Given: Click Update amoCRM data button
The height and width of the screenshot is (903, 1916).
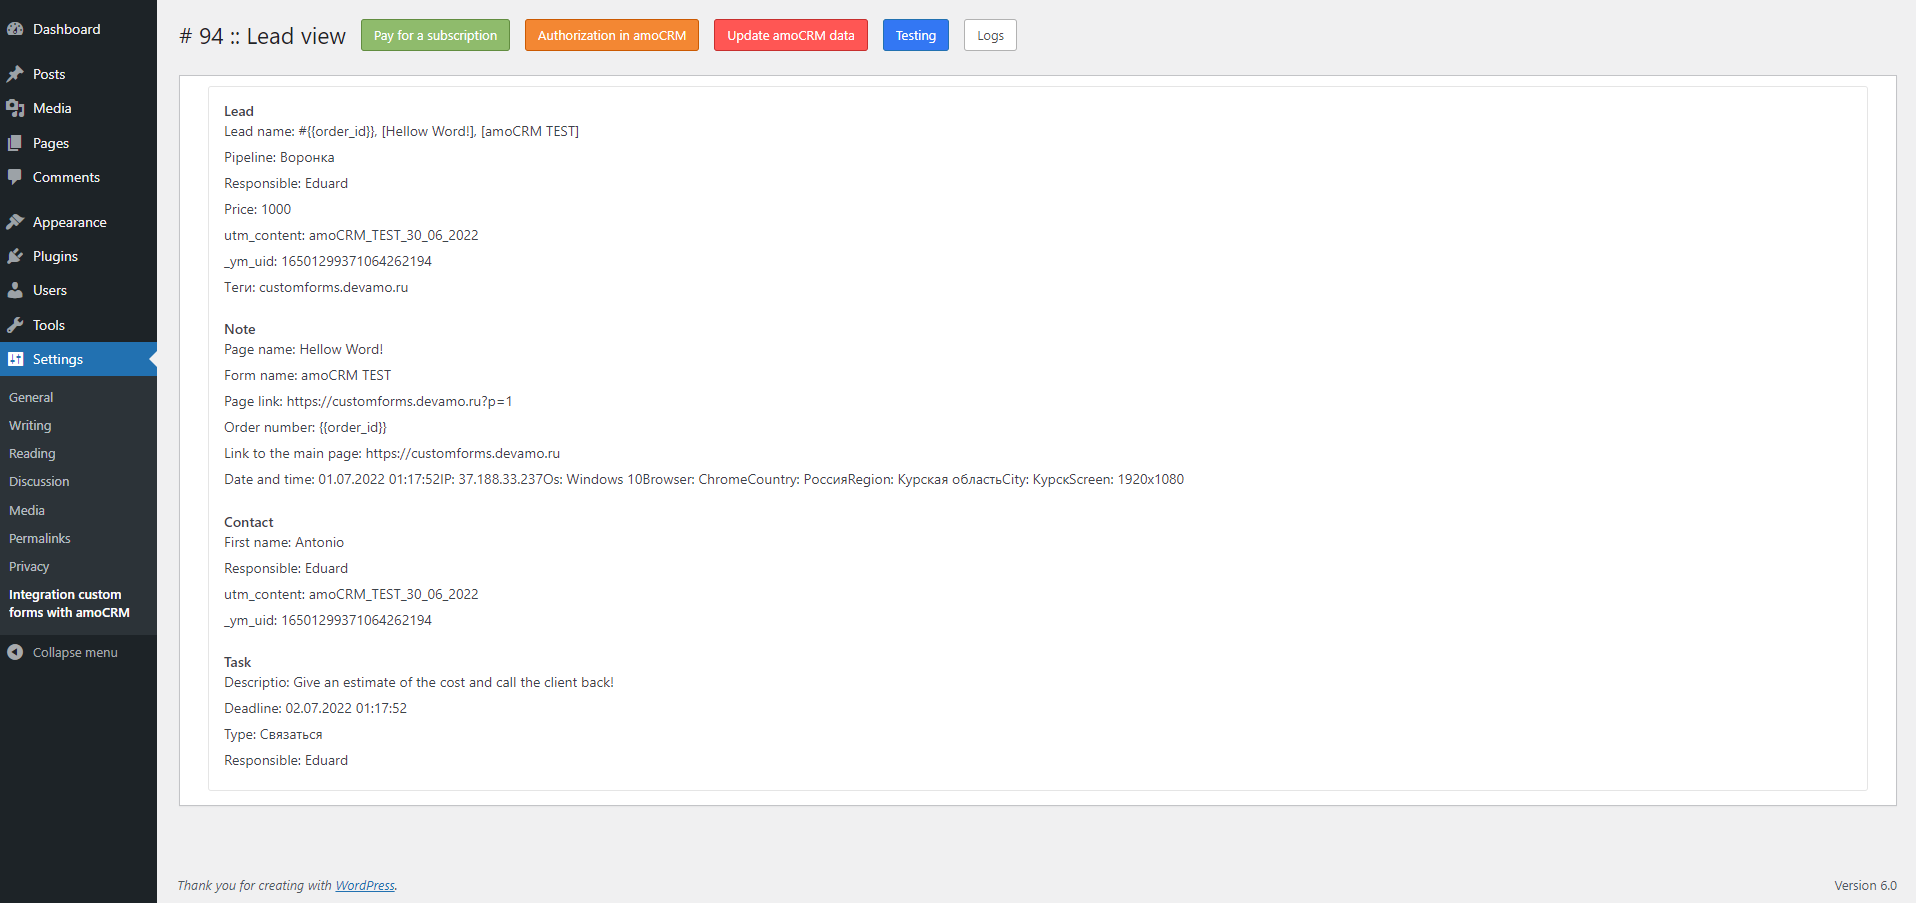Looking at the screenshot, I should [x=791, y=35].
